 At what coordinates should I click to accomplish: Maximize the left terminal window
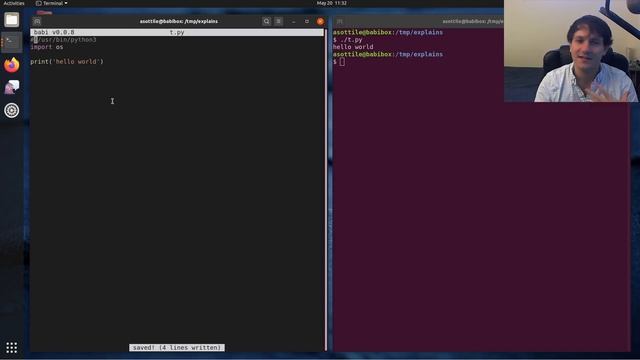point(307,21)
